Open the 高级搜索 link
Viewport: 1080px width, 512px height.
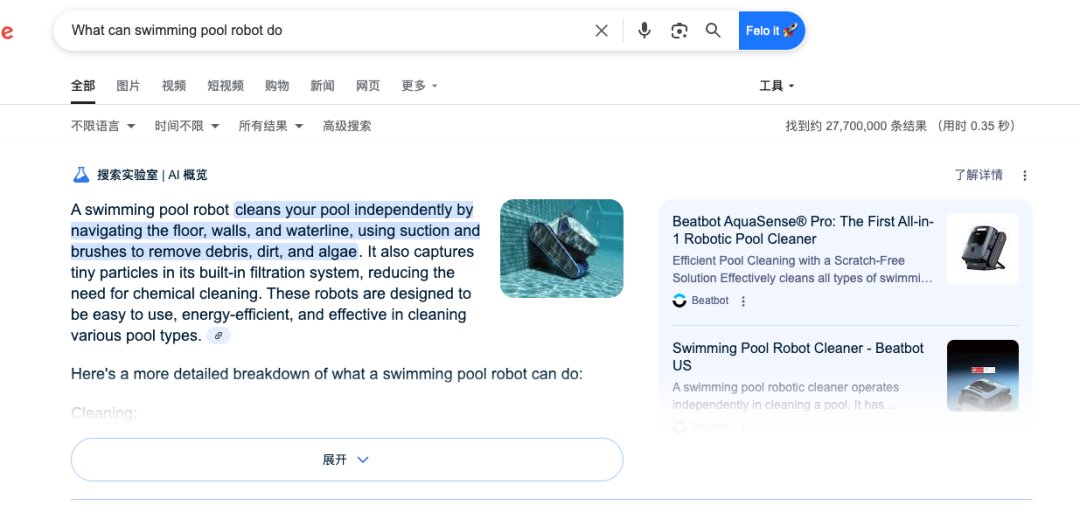(x=347, y=126)
